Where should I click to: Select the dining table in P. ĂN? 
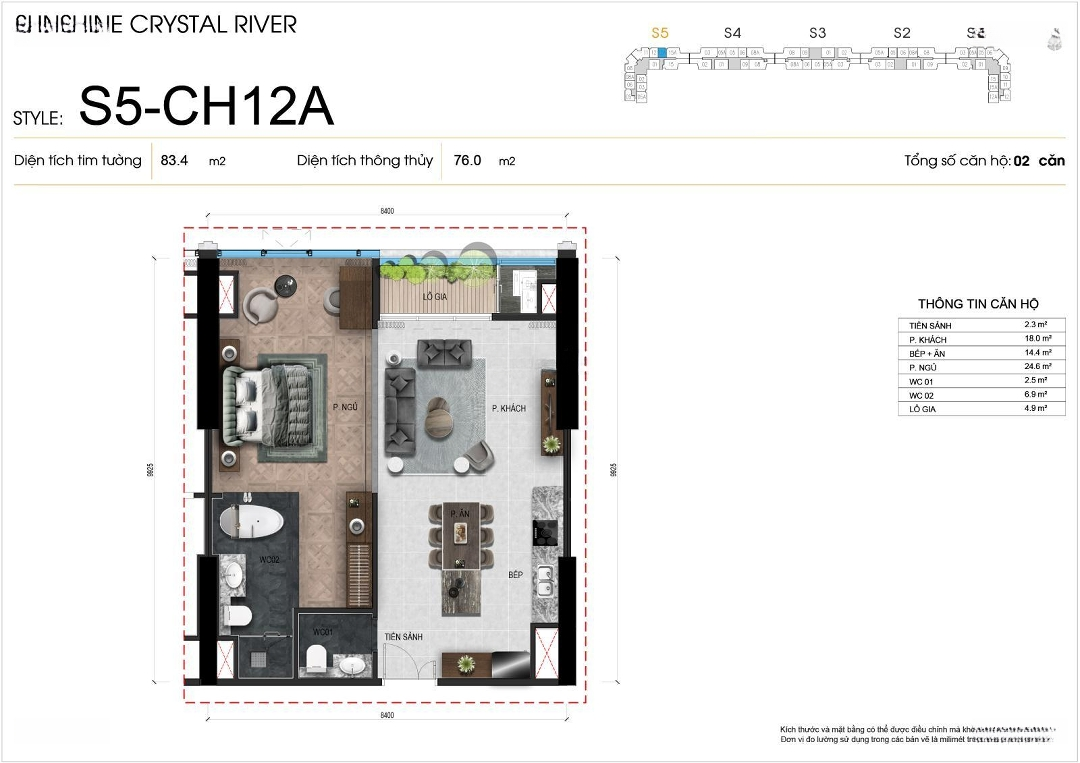tap(460, 535)
